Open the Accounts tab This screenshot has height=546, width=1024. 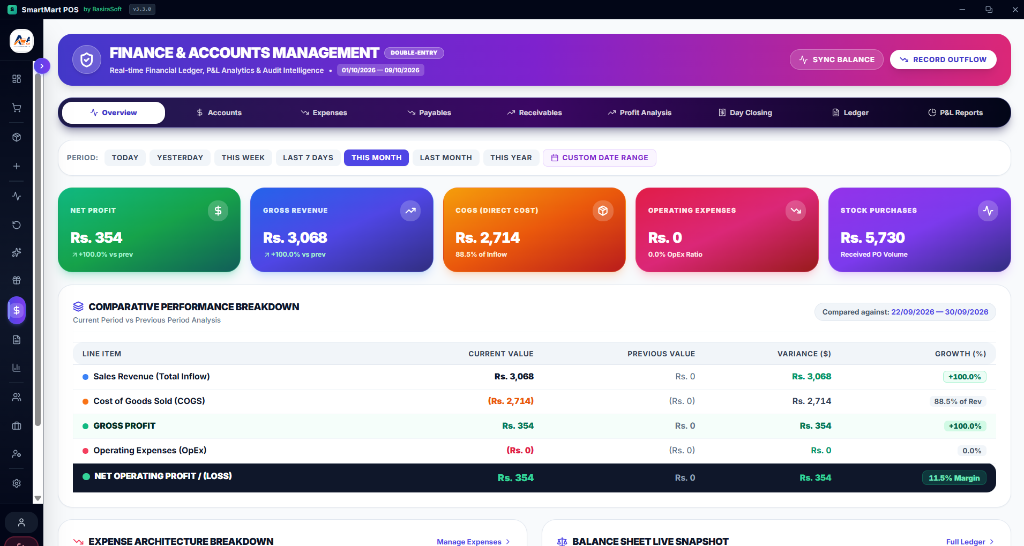pyautogui.click(x=219, y=112)
